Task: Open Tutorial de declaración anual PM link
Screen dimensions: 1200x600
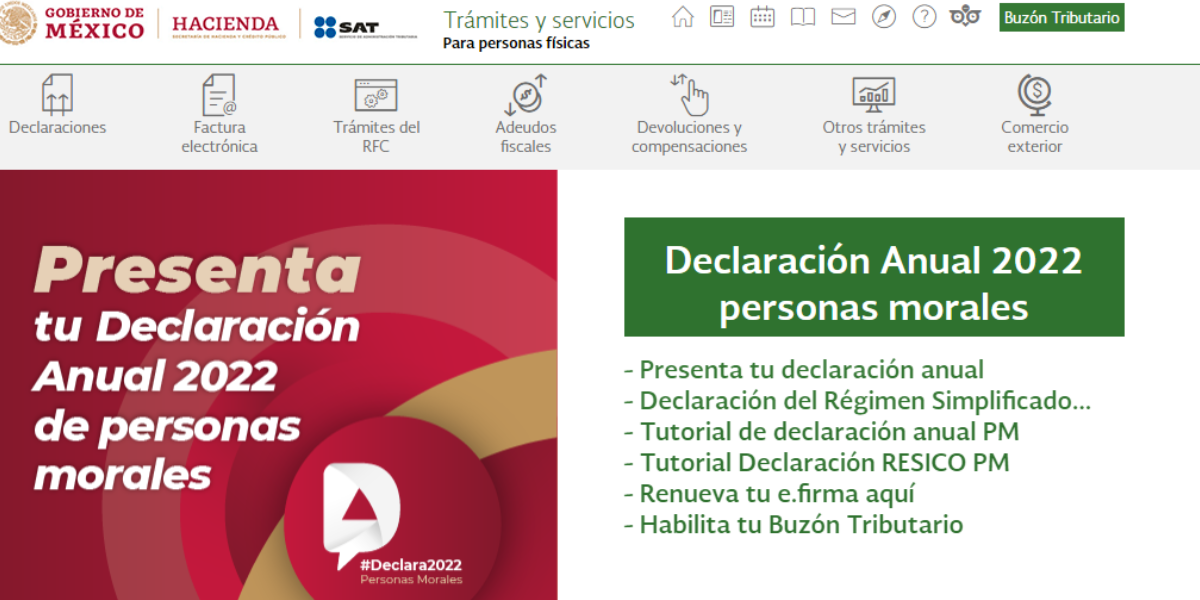Action: coord(821,432)
